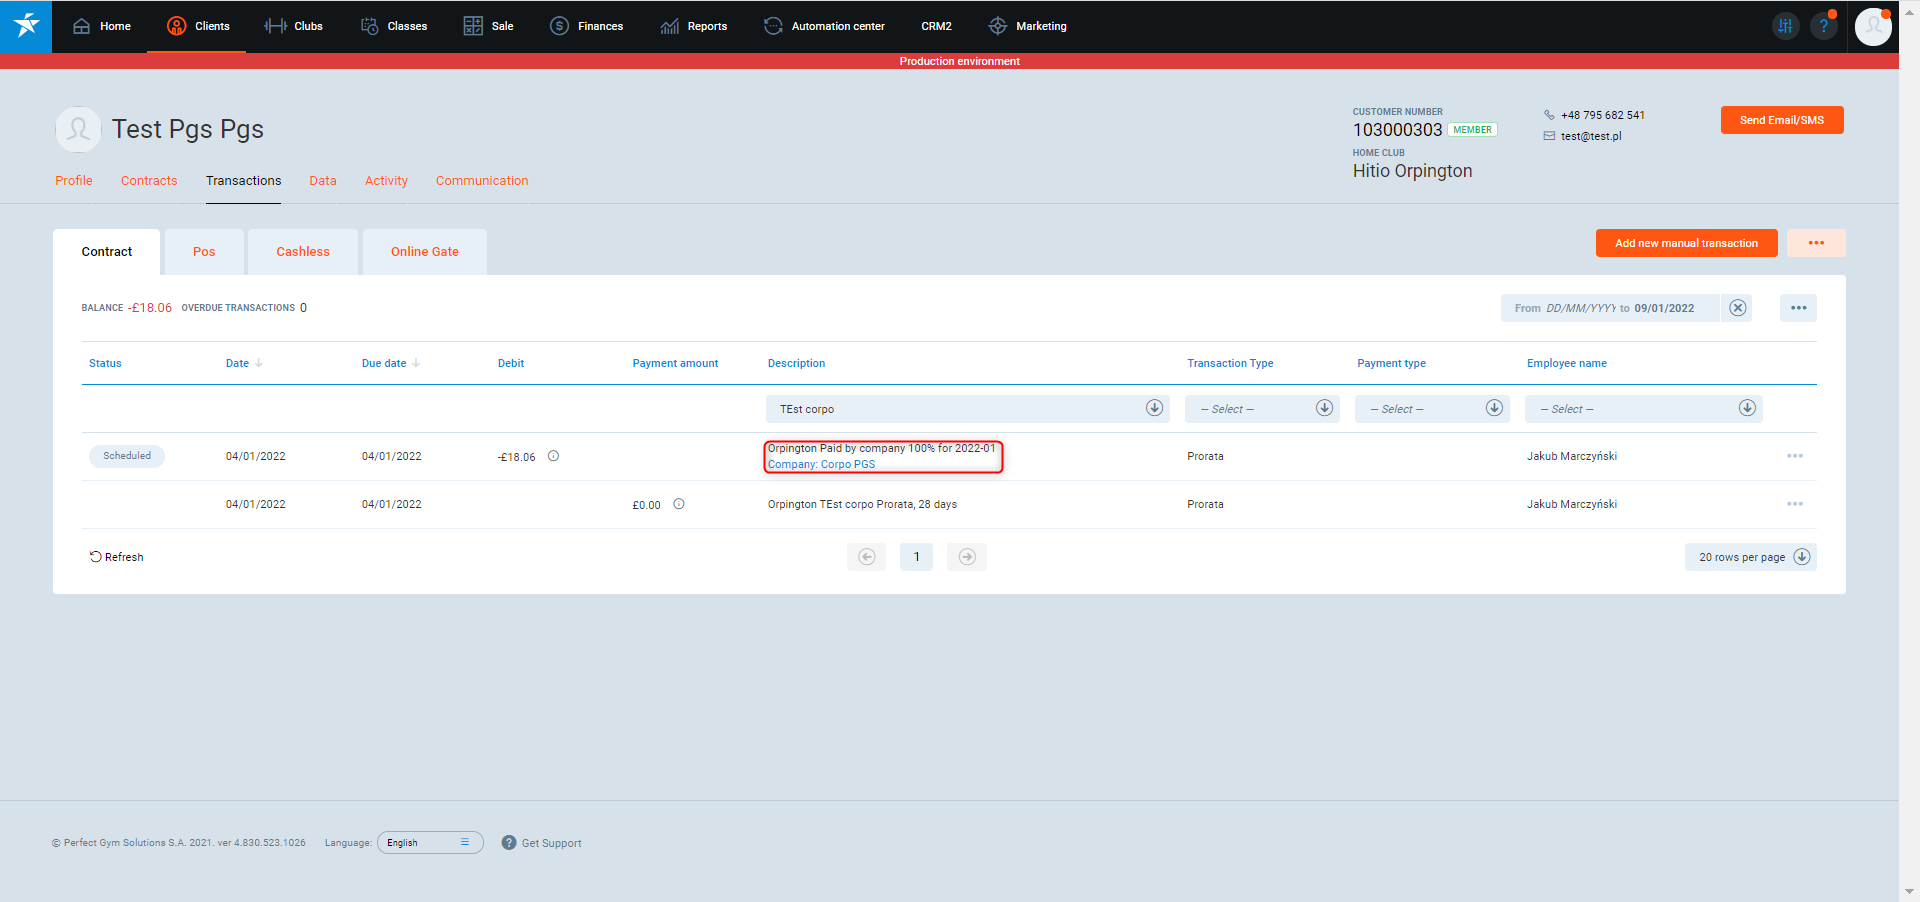This screenshot has height=902, width=1920.
Task: Open the Company: Corpo PGS link
Action: (x=821, y=464)
